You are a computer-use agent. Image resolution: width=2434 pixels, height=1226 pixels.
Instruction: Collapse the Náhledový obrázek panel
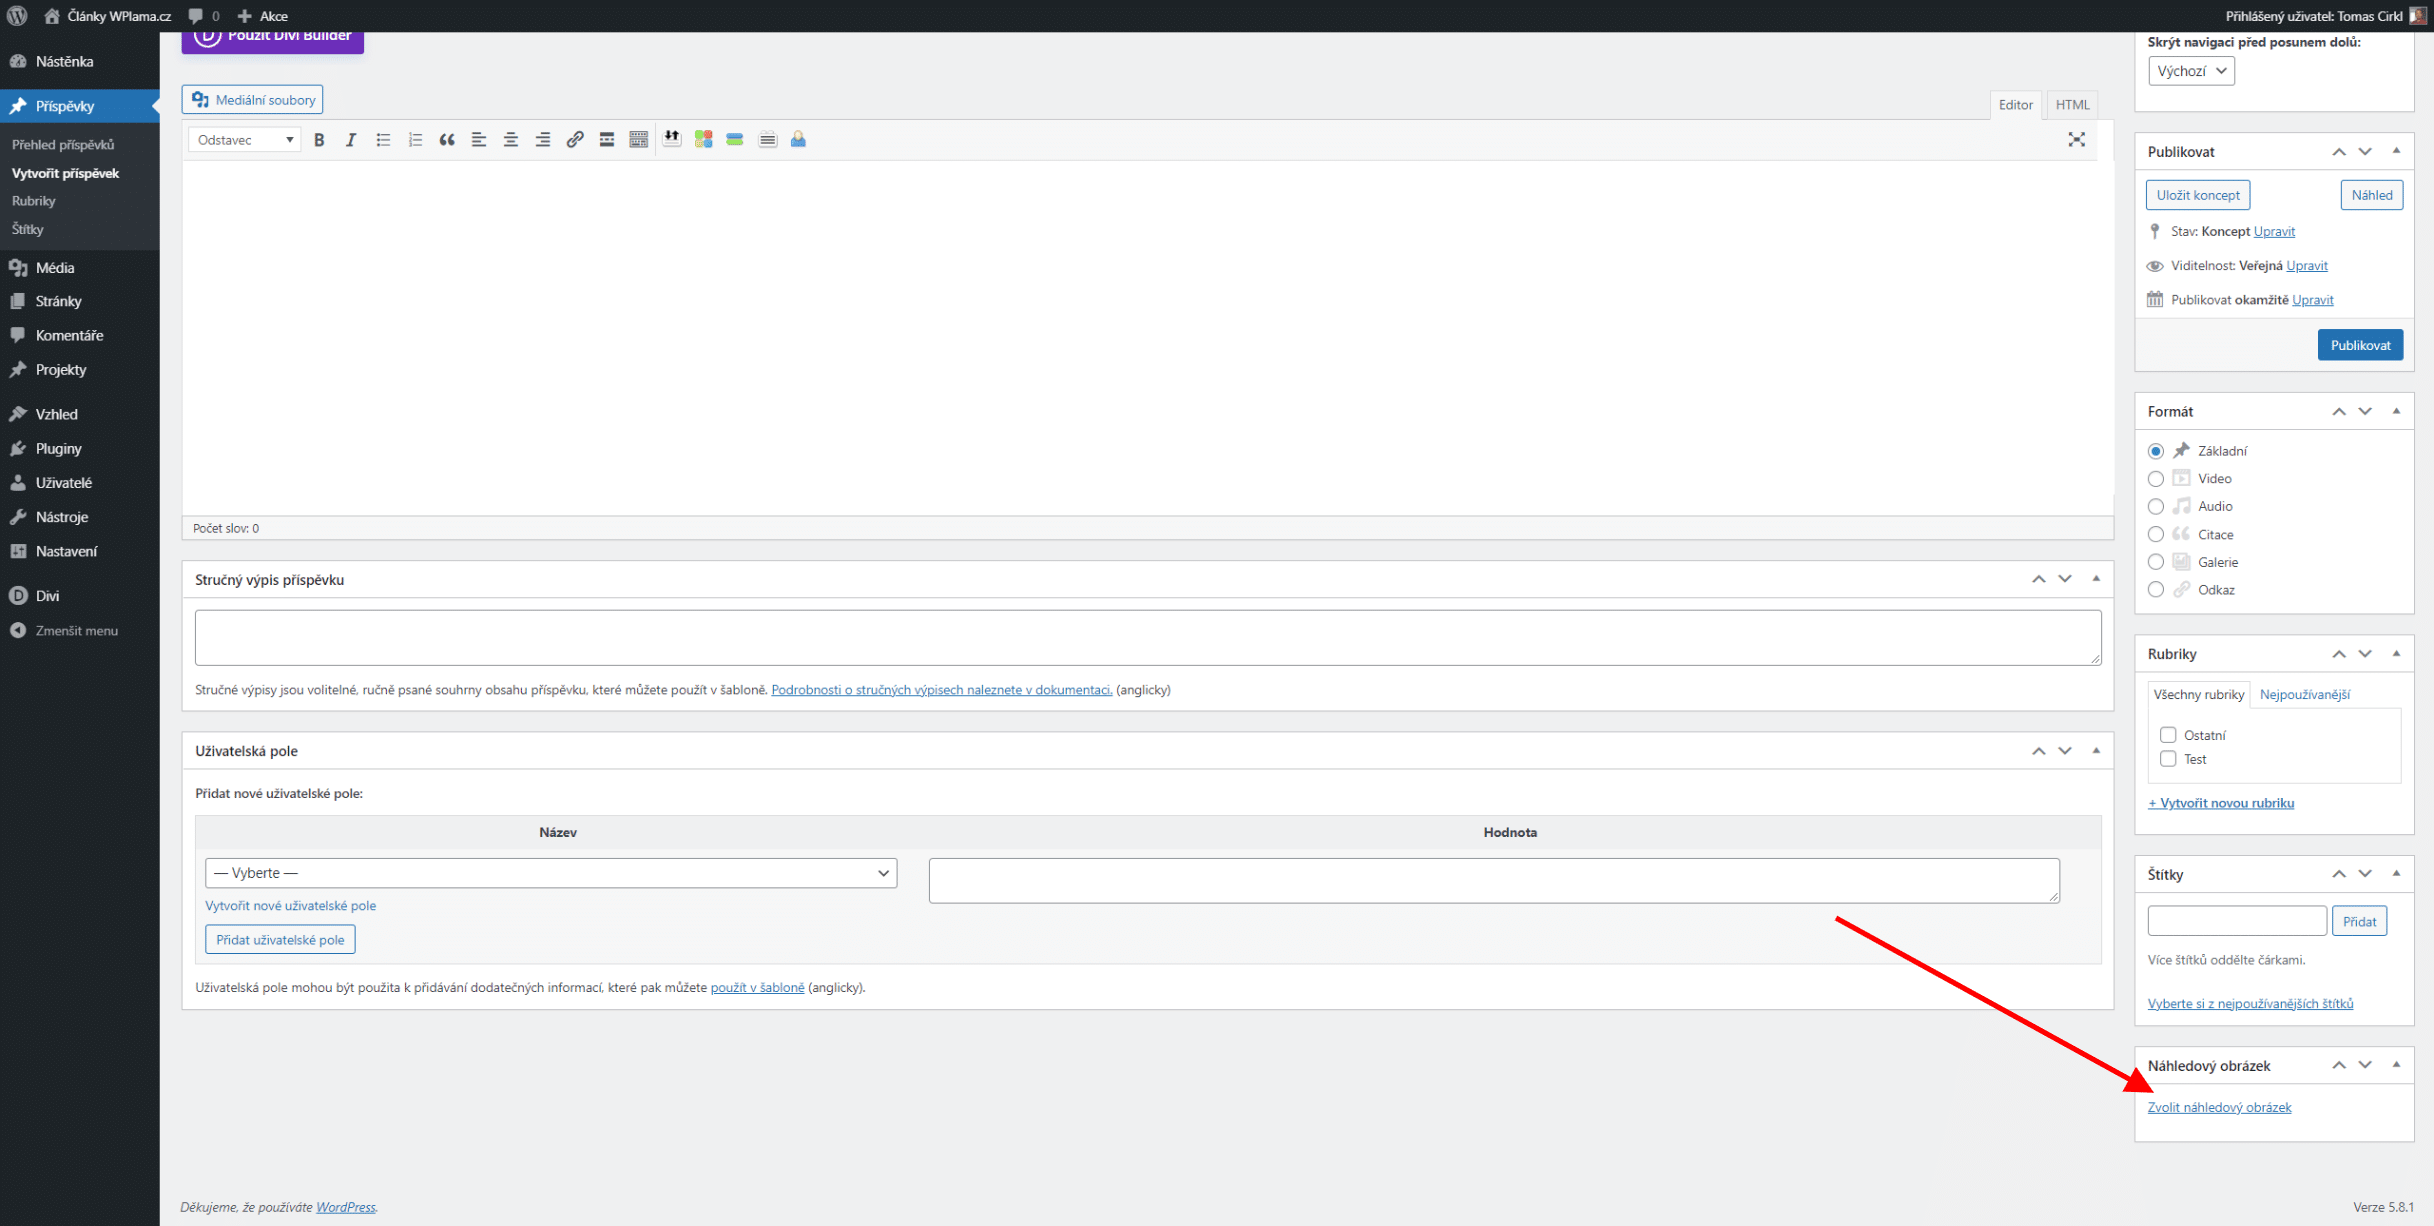(x=2396, y=1065)
